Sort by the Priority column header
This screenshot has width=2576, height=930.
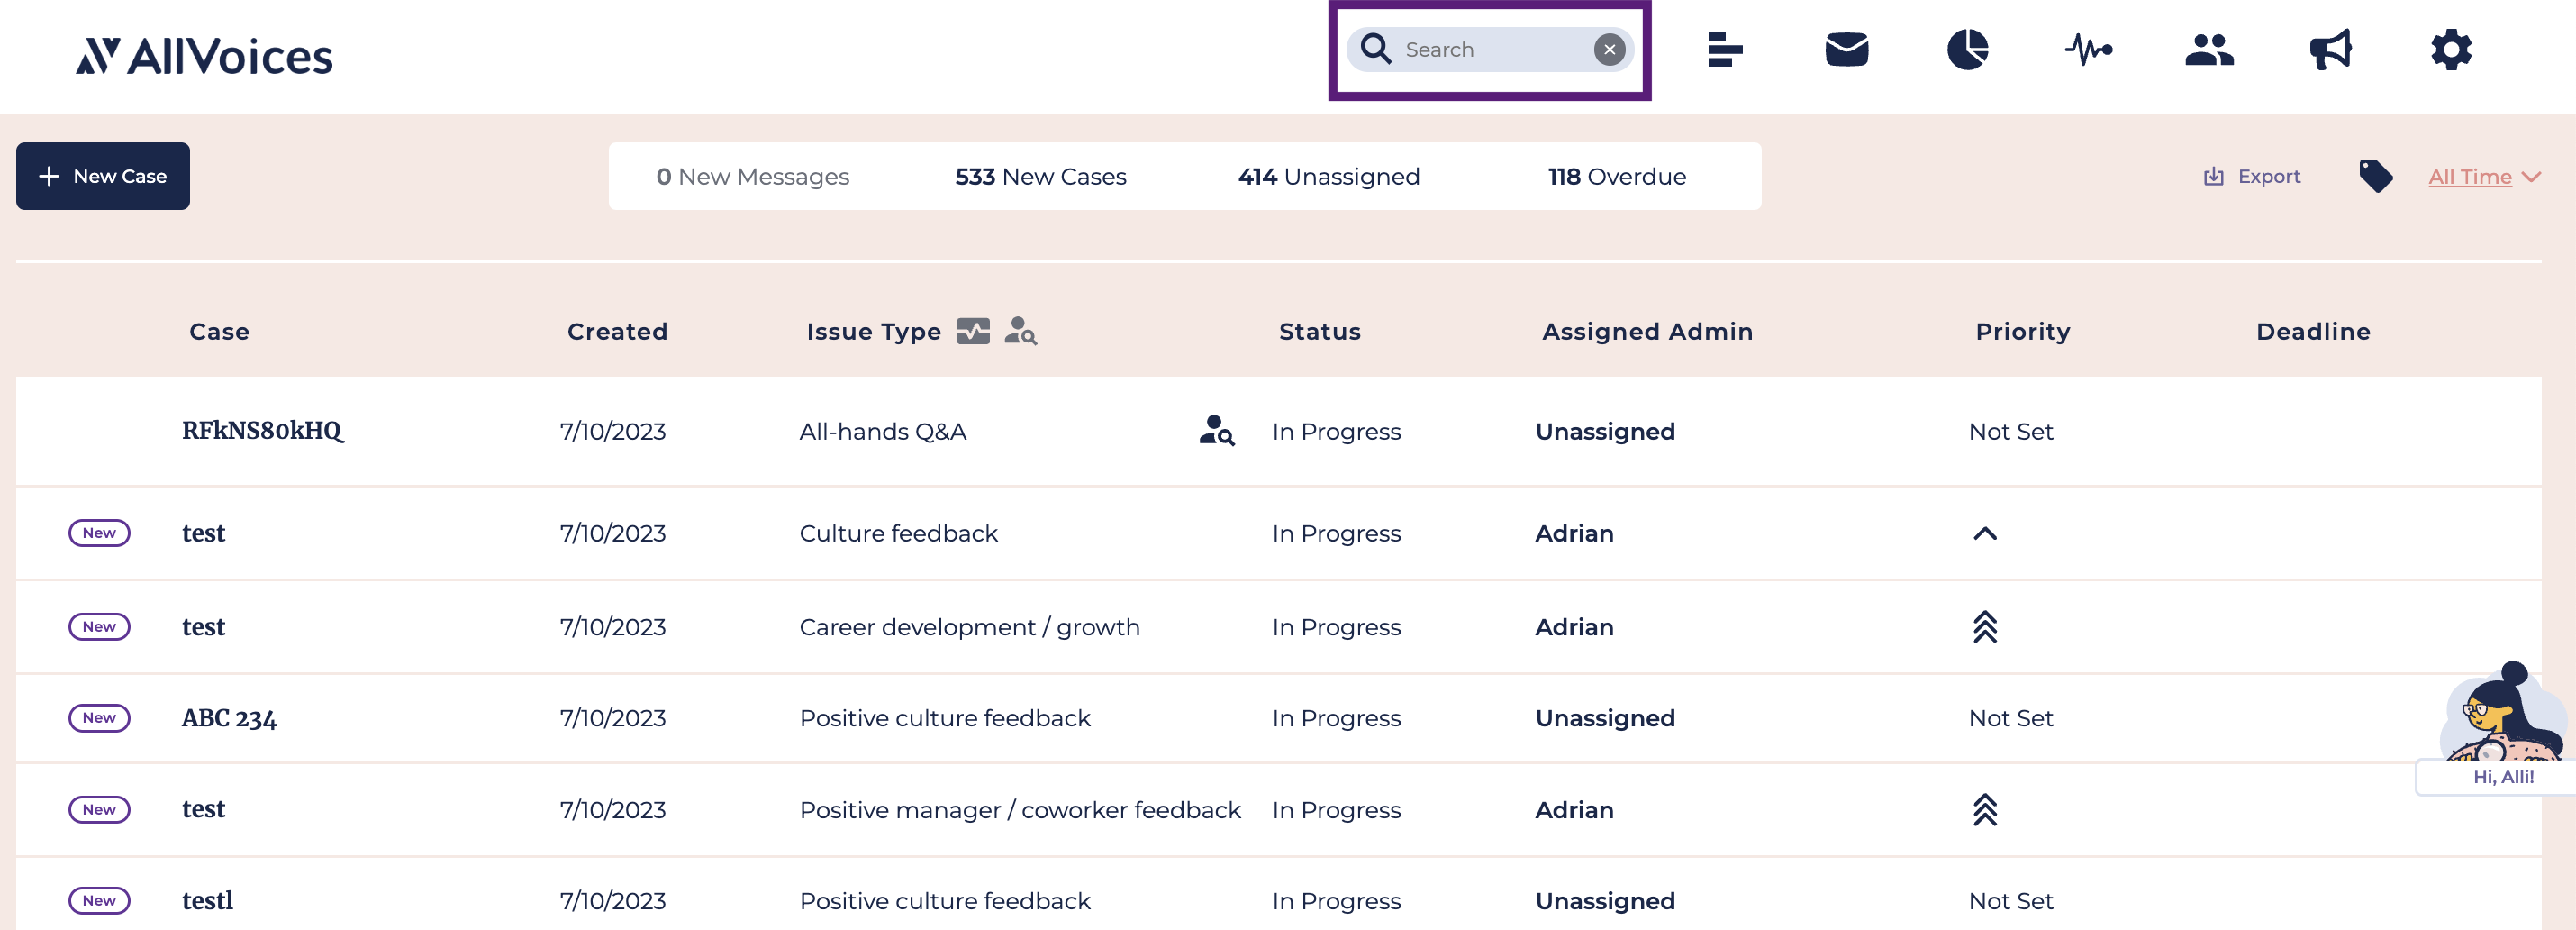coord(2022,331)
